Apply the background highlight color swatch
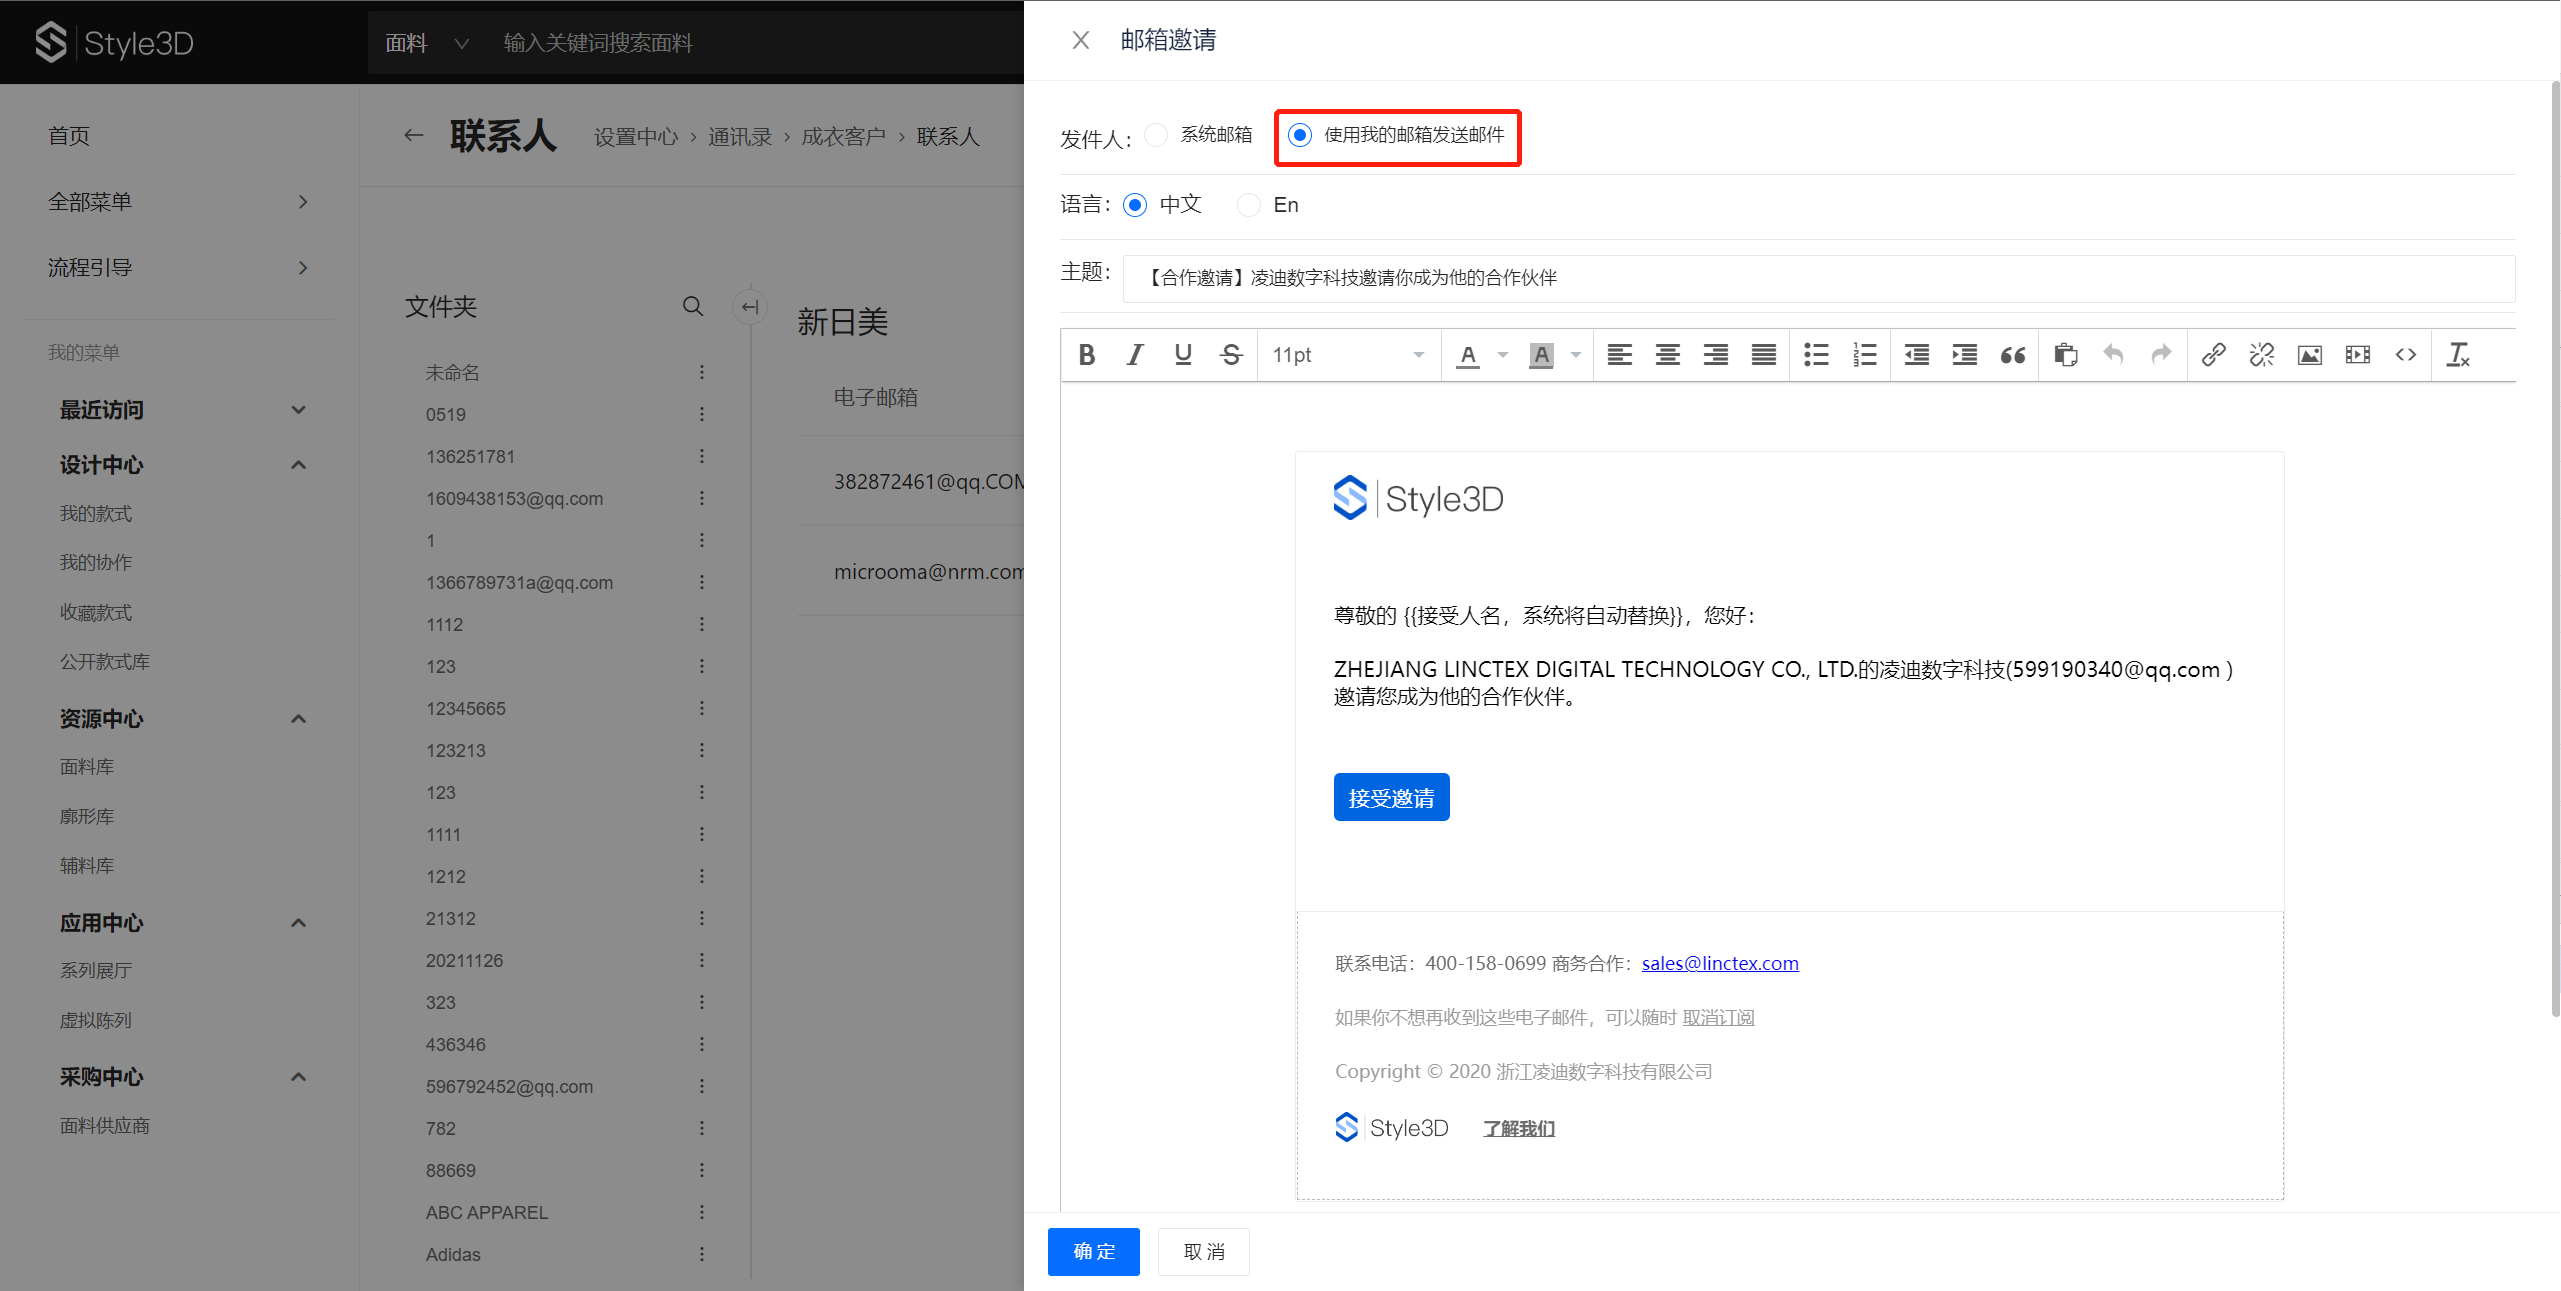Viewport: 2561px width, 1291px height. click(x=1541, y=355)
